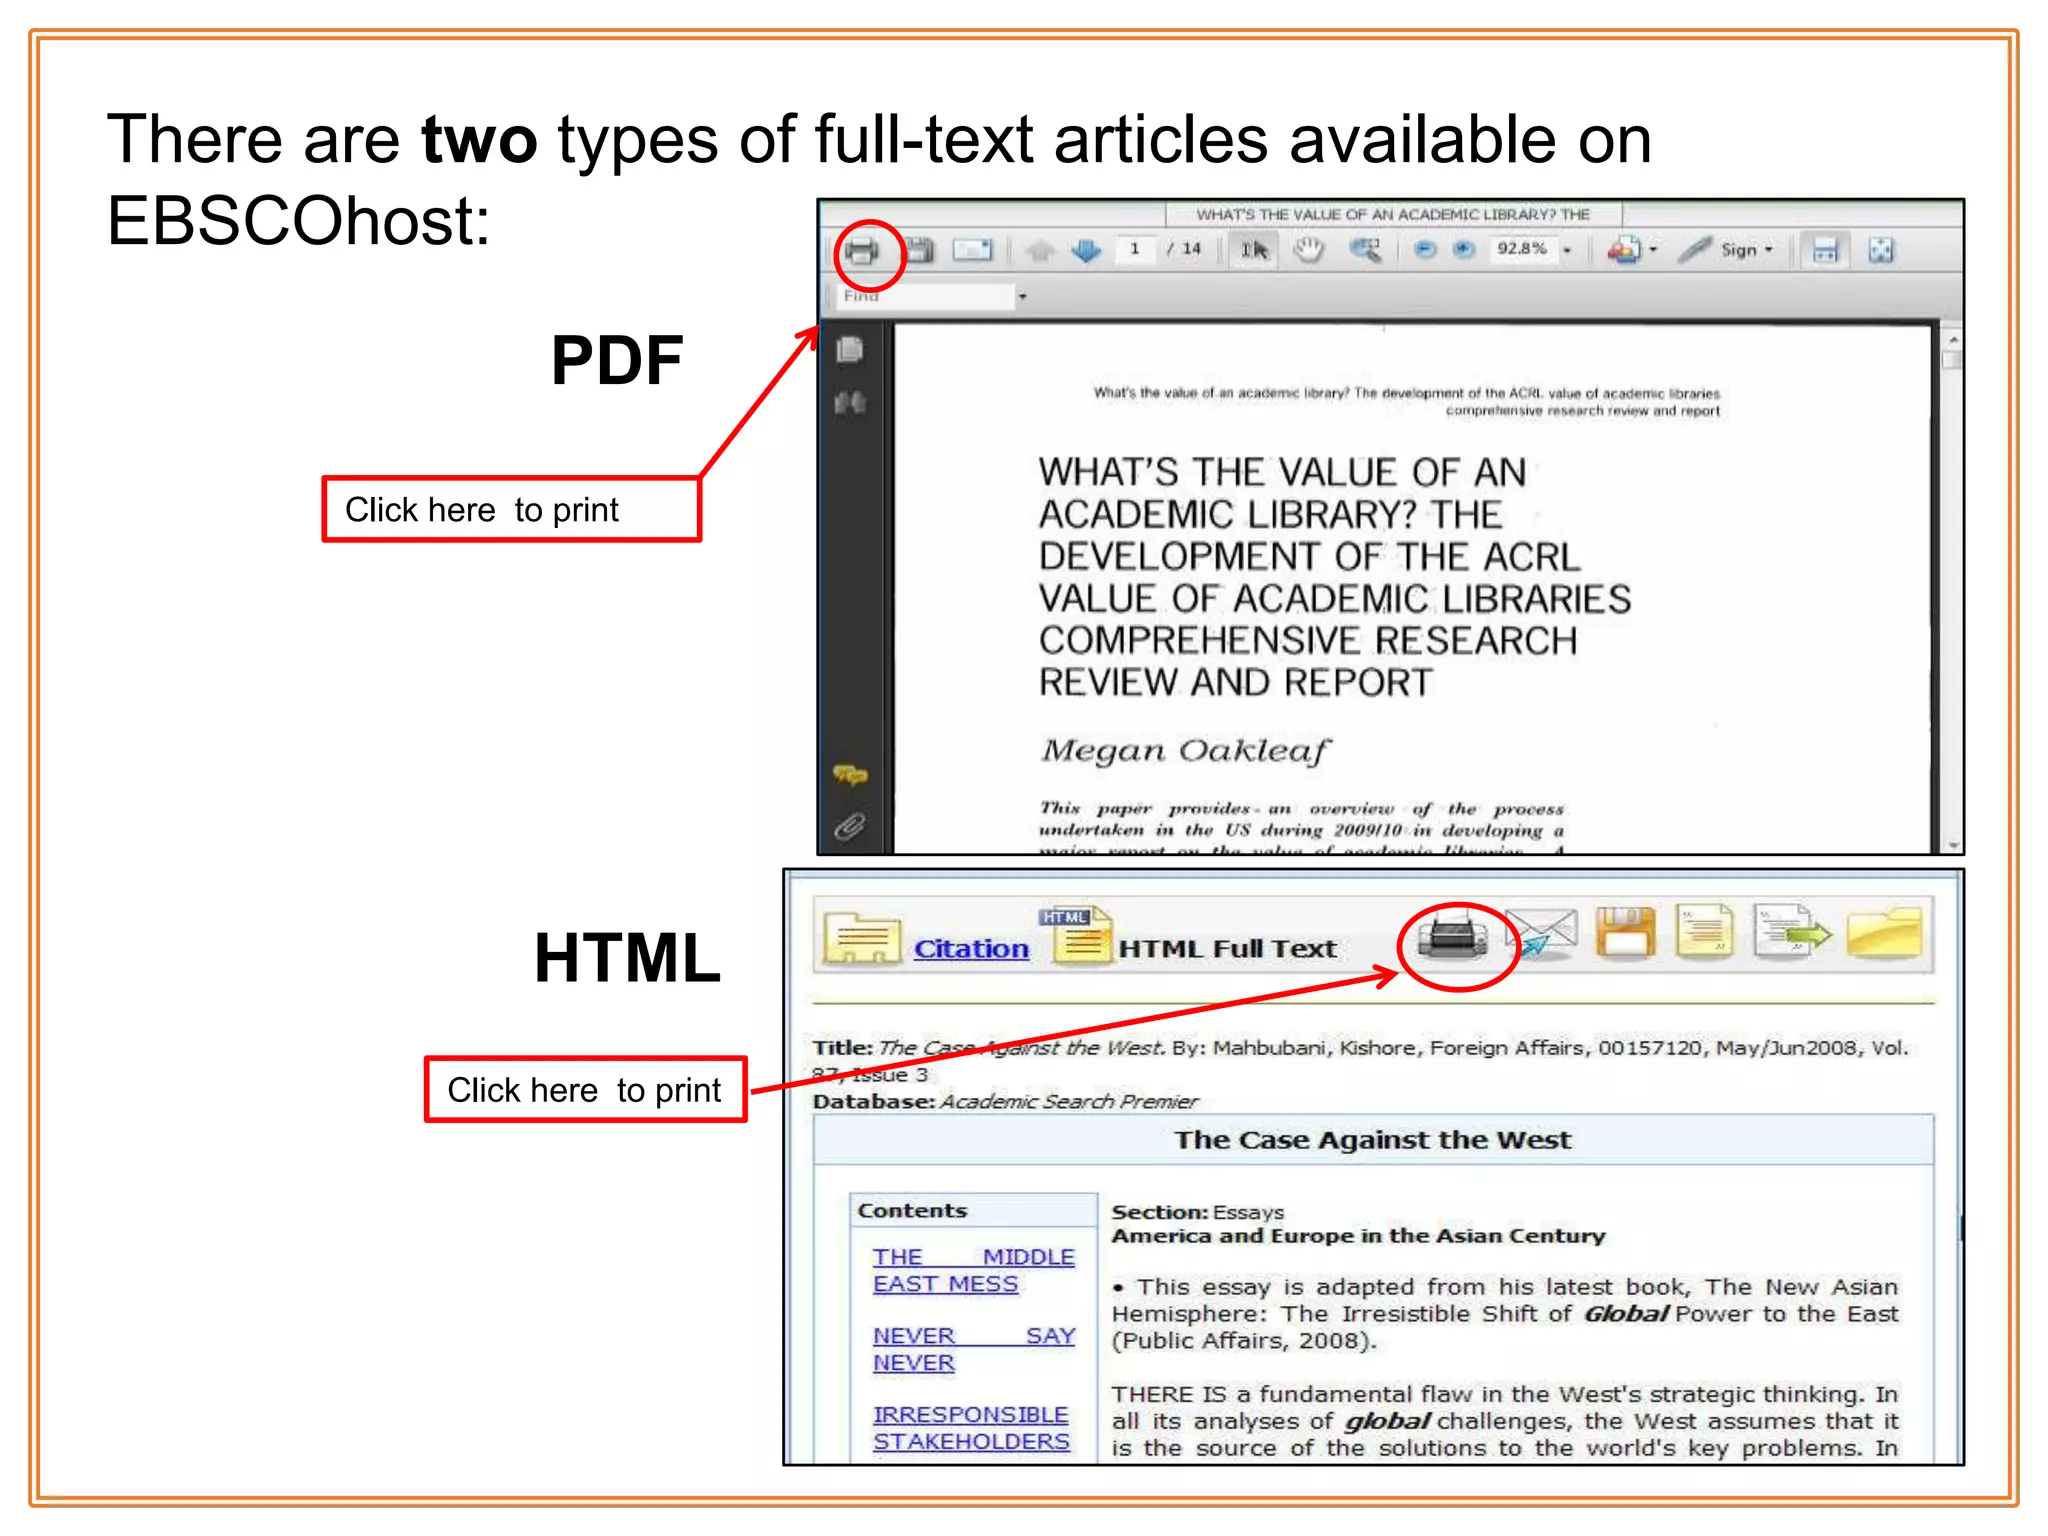Open THE MIDDLE EAST MESS contents link
This screenshot has height=1536, width=2048.
click(x=973, y=1270)
